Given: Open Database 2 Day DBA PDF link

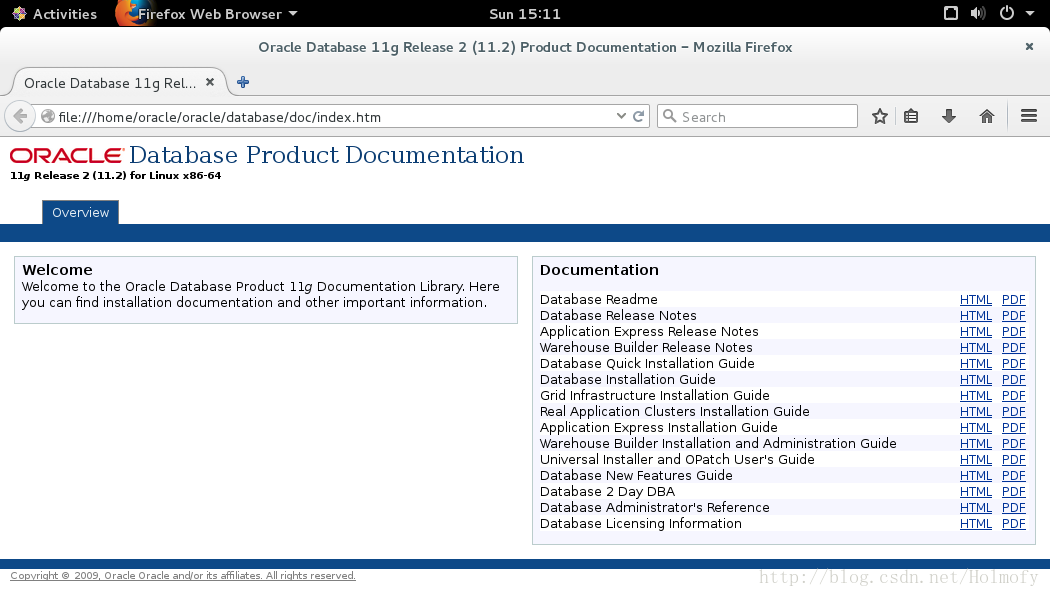Looking at the screenshot, I should 1014,492.
